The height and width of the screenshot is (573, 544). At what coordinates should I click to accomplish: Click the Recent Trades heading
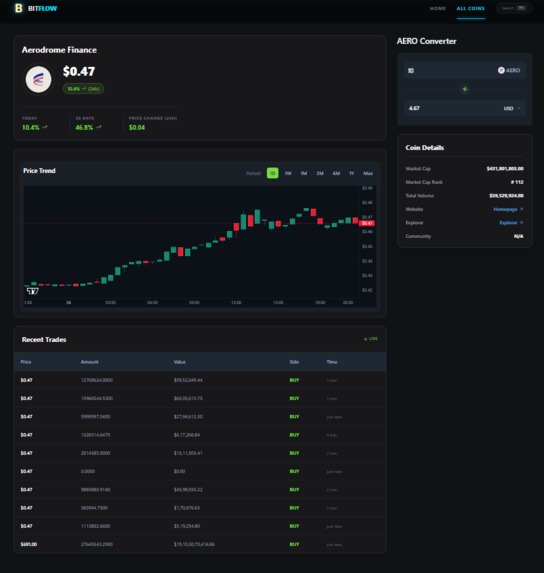pos(44,339)
